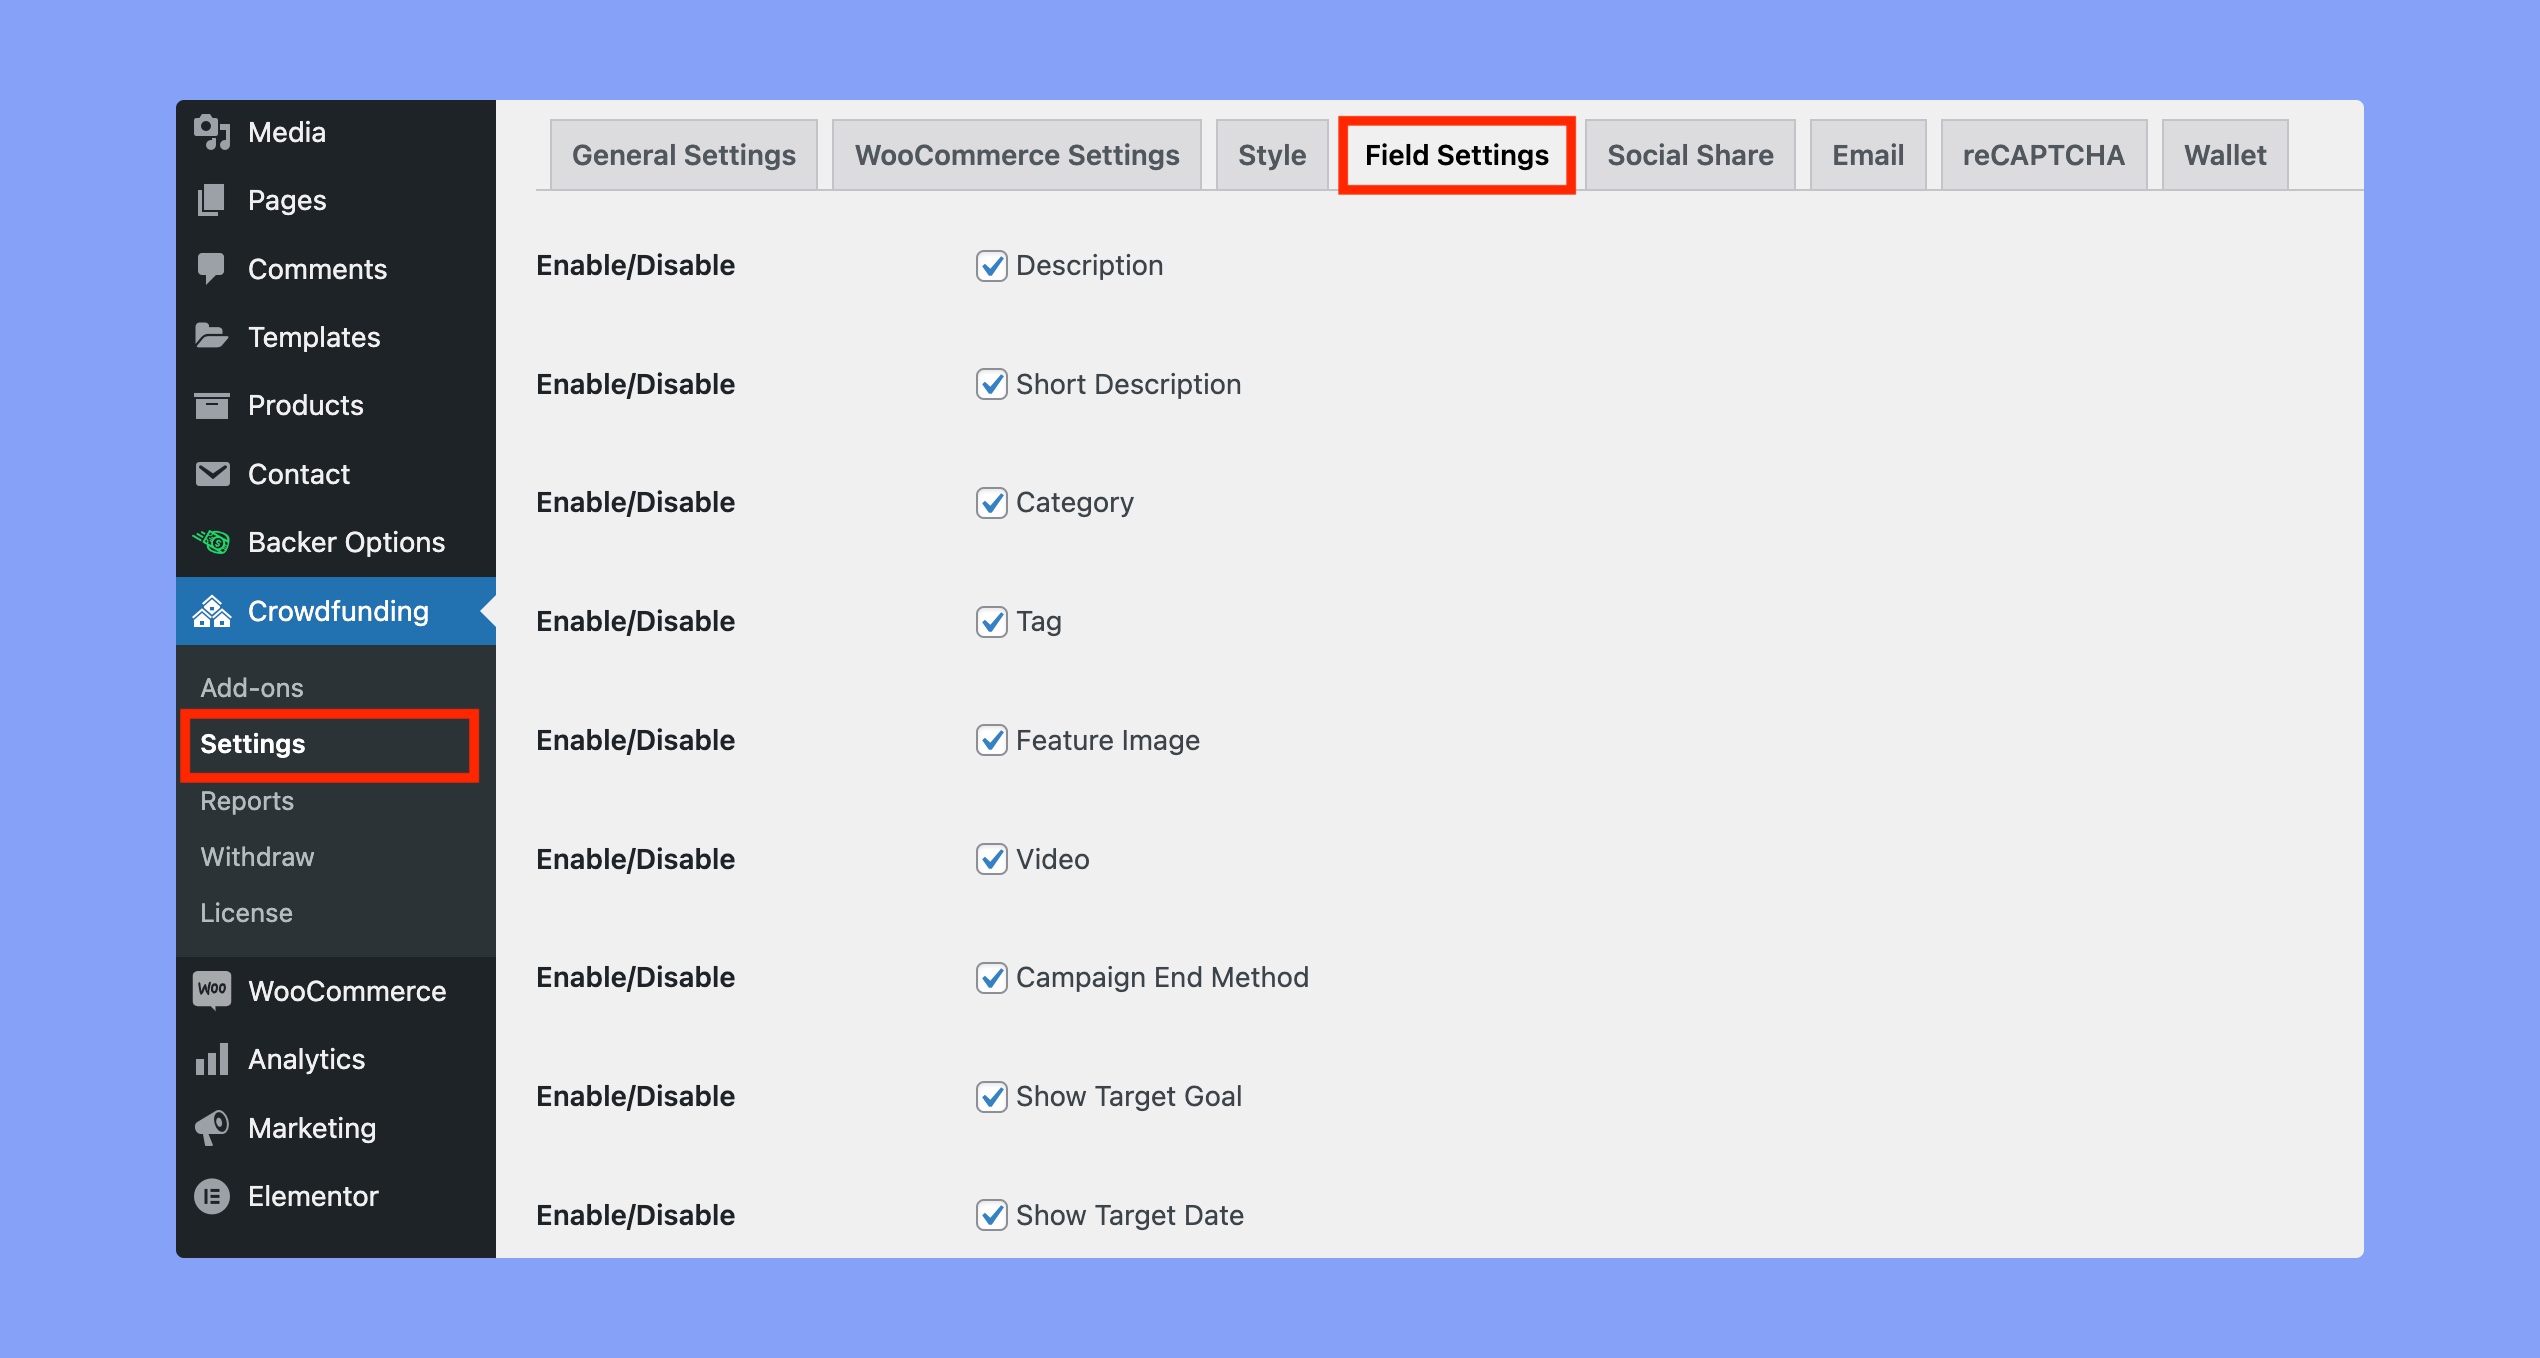Switch to the Social Share tab
This screenshot has height=1358, width=2540.
pos(1687,155)
